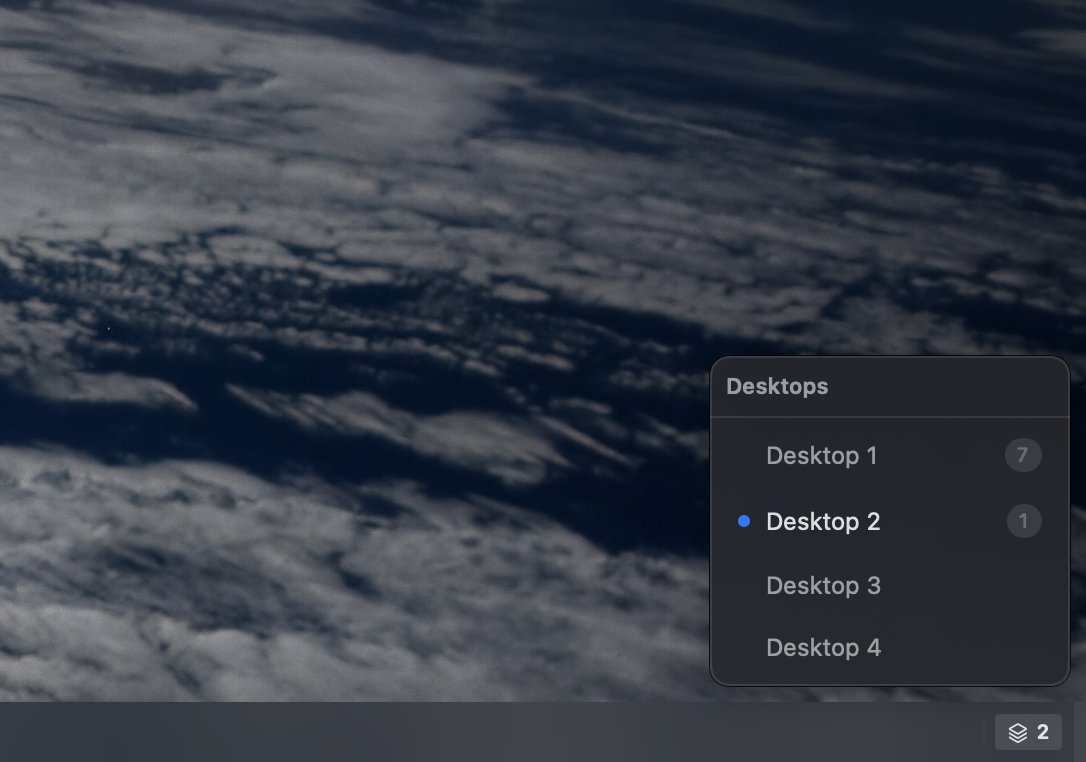Toggle the desktop overview from the bottom-right button

point(1028,731)
